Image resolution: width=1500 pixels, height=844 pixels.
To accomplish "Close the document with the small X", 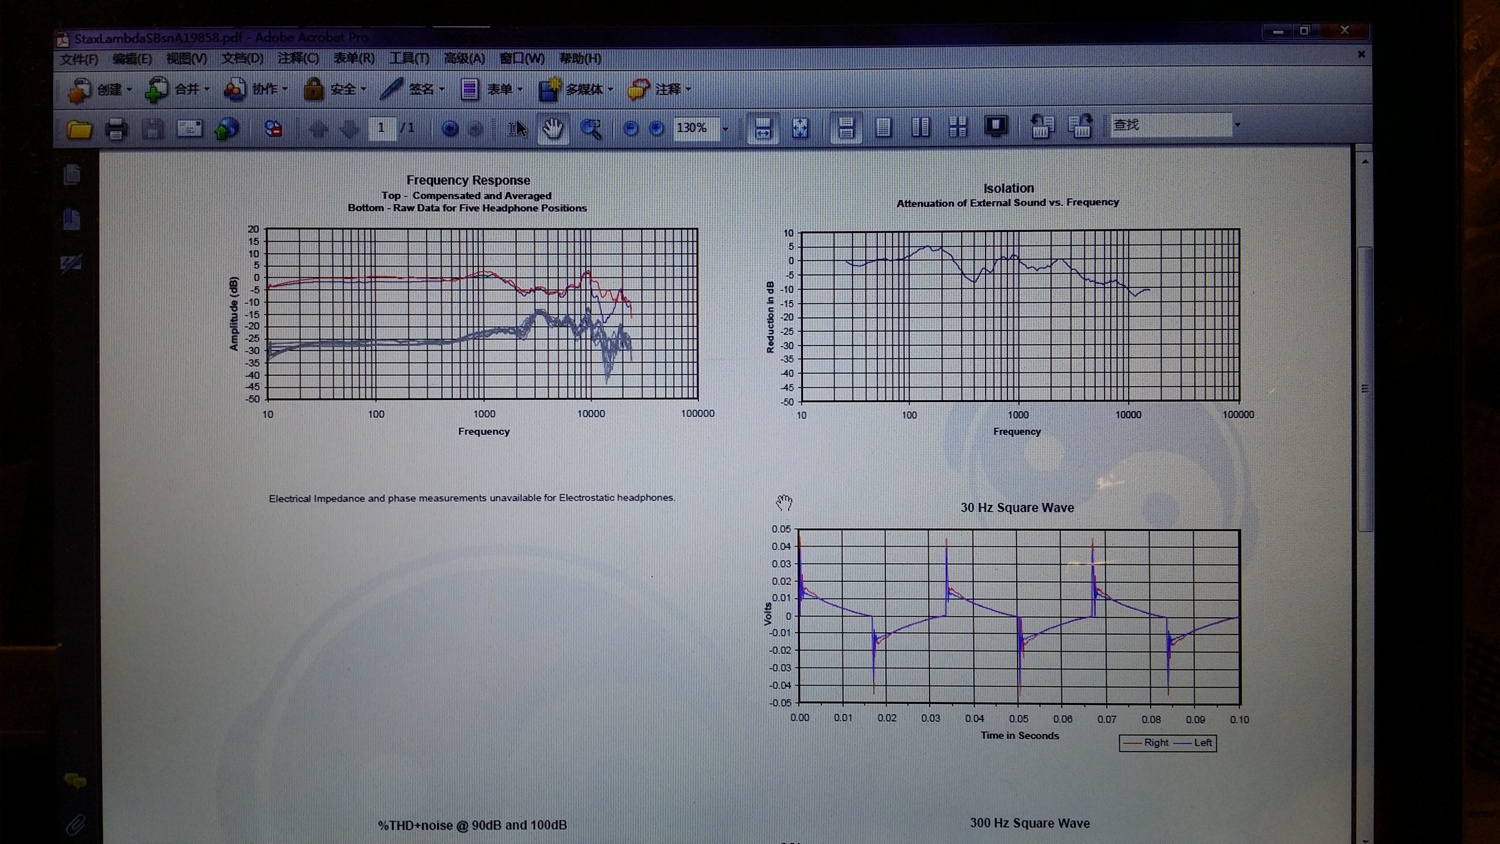I will click(1361, 55).
